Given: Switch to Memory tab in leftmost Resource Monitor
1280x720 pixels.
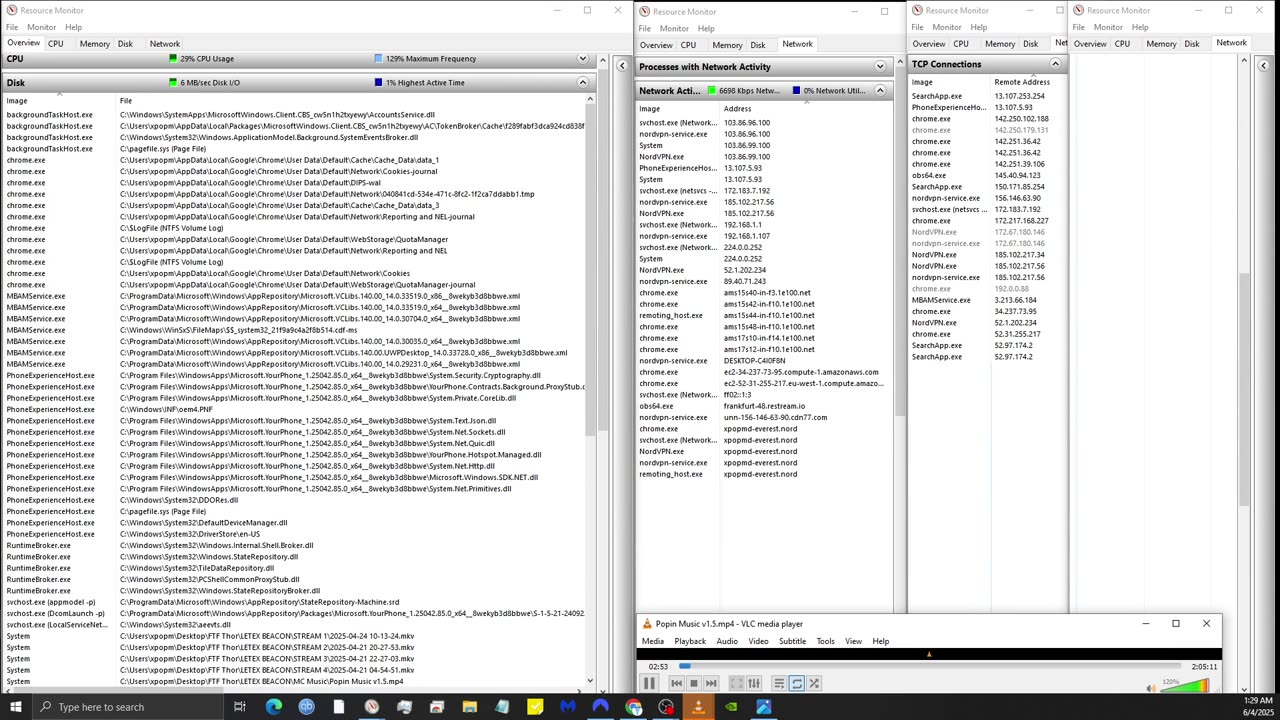Looking at the screenshot, I should point(94,44).
